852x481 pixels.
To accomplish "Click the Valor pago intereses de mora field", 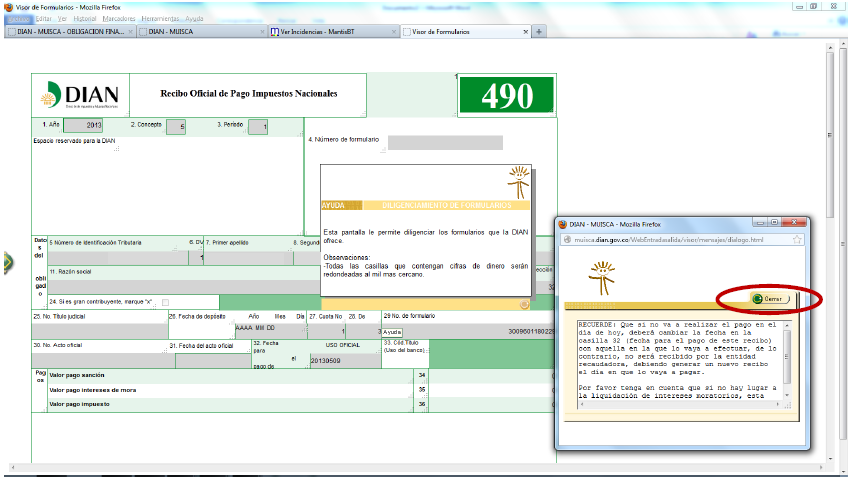I will [x=492, y=390].
